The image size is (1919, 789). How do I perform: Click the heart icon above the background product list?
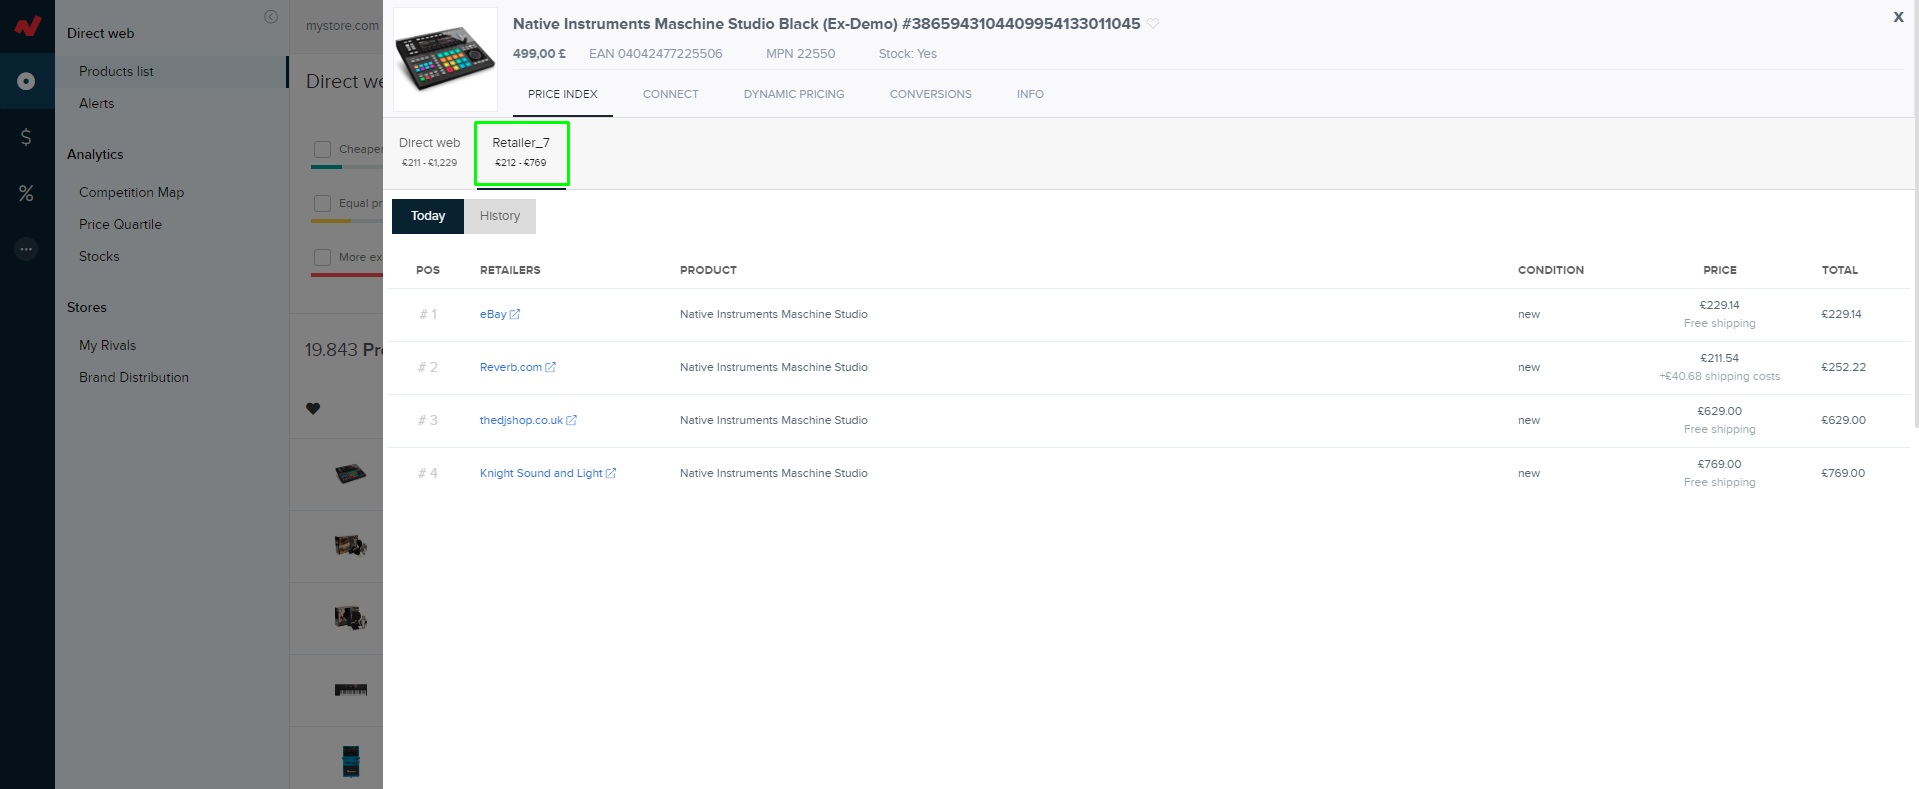coord(313,408)
